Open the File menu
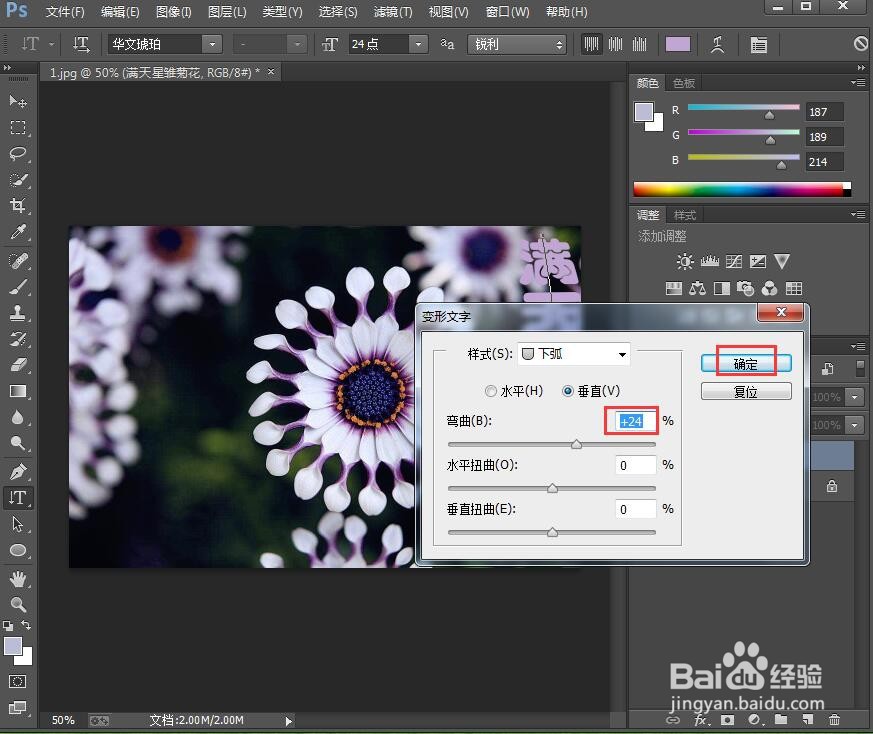Viewport: 873px width, 734px height. 65,12
